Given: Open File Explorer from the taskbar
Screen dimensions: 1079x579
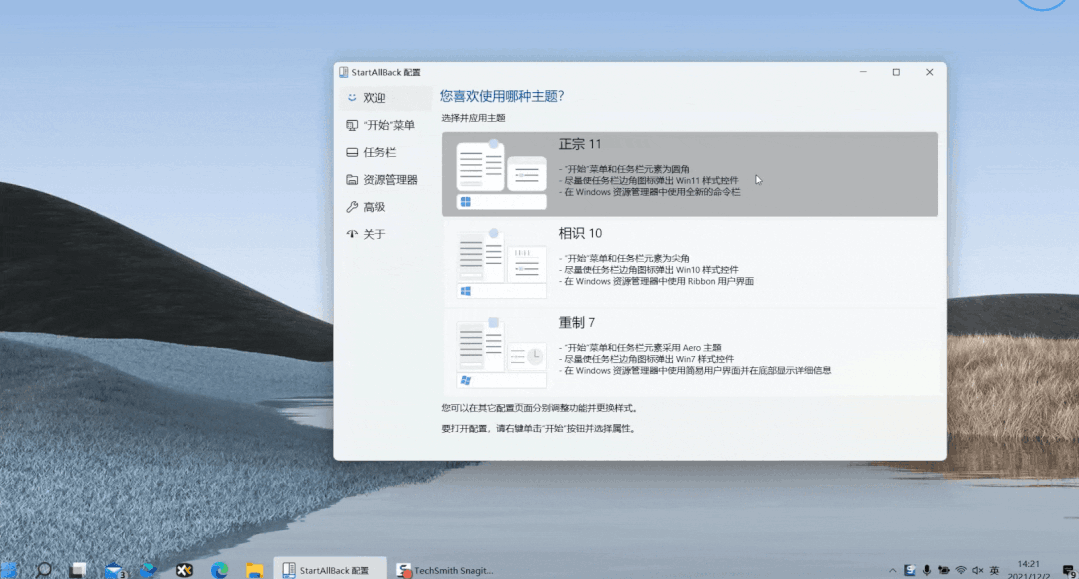Looking at the screenshot, I should [255, 568].
